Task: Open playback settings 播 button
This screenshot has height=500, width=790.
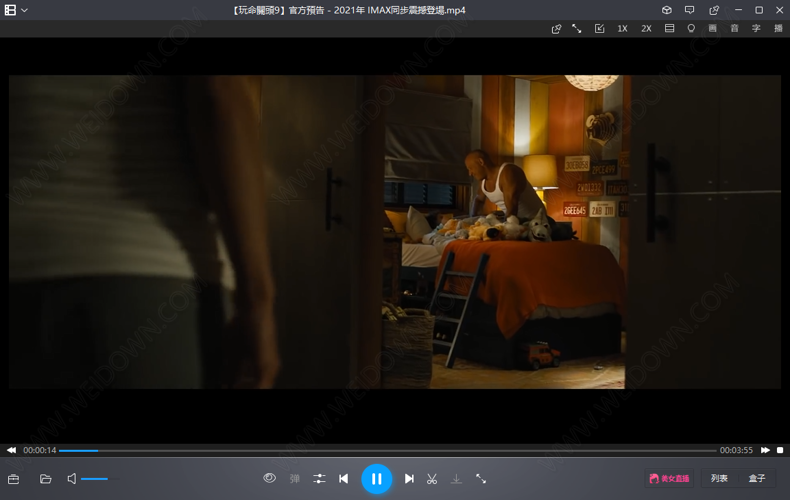Action: tap(778, 28)
